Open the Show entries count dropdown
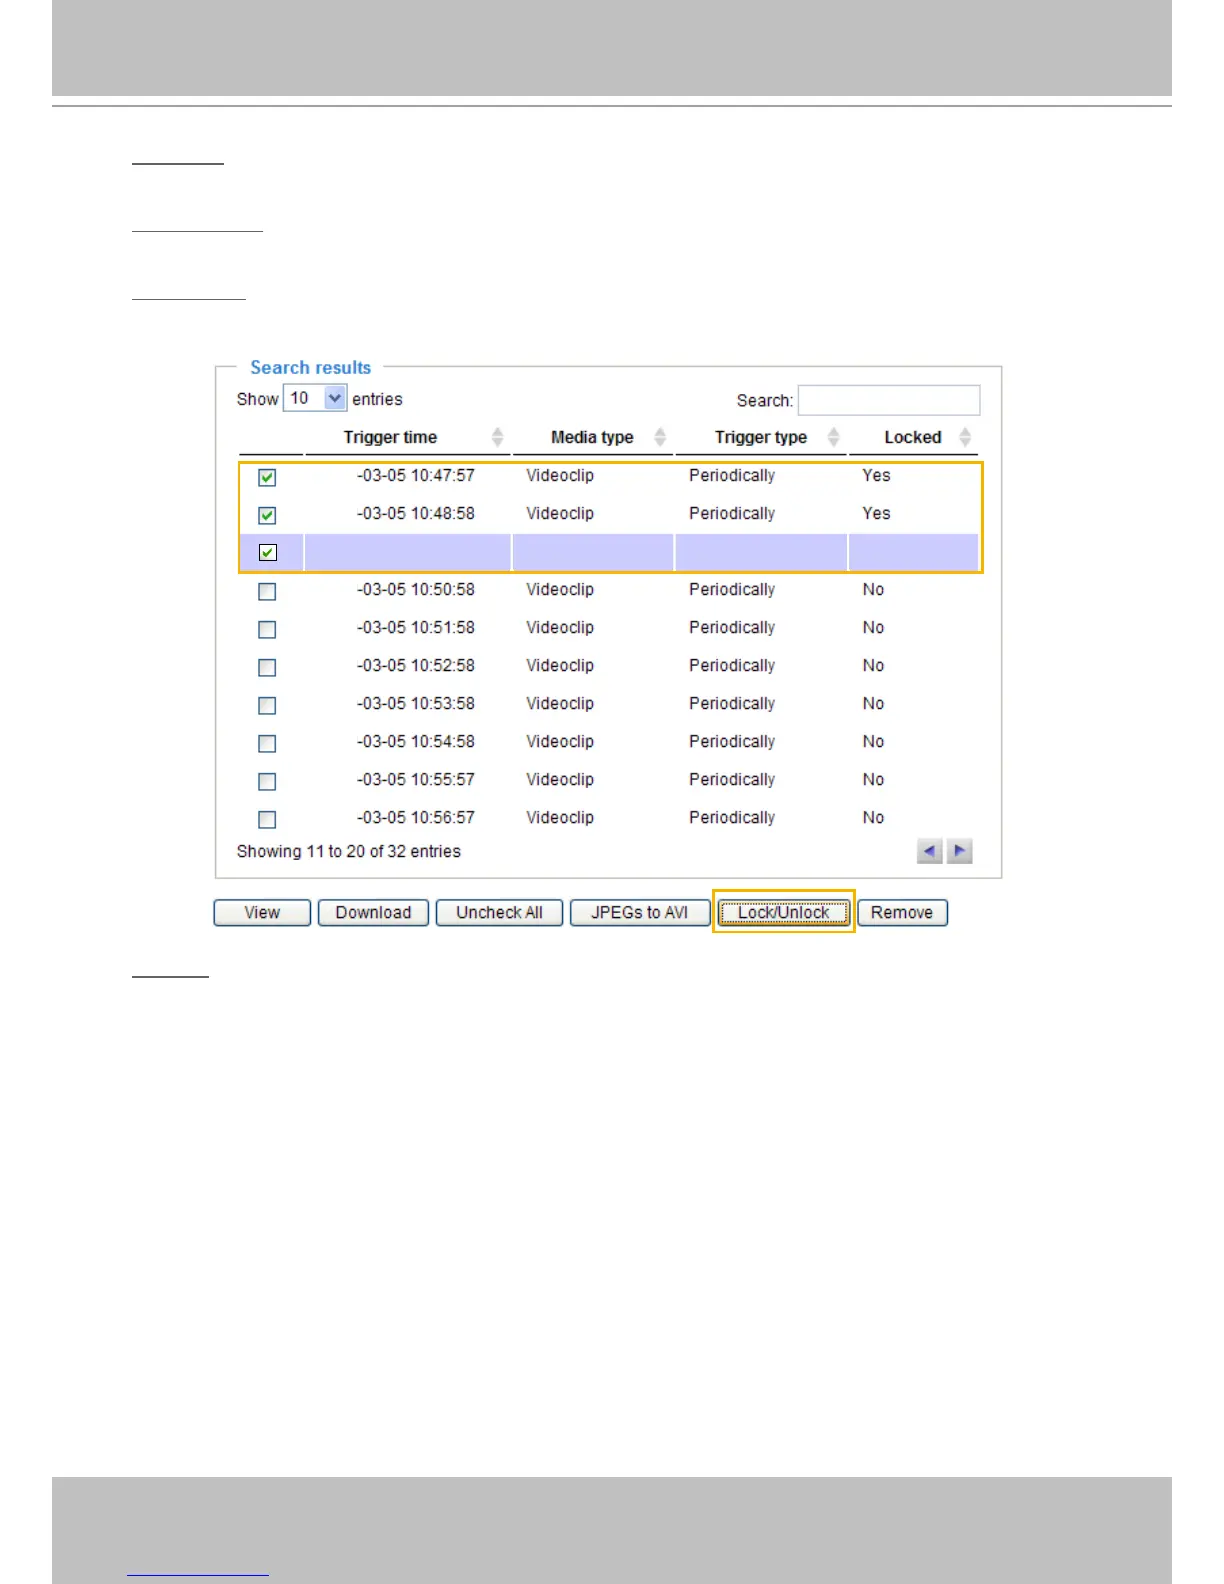Image resolution: width=1224 pixels, height=1584 pixels. click(315, 398)
